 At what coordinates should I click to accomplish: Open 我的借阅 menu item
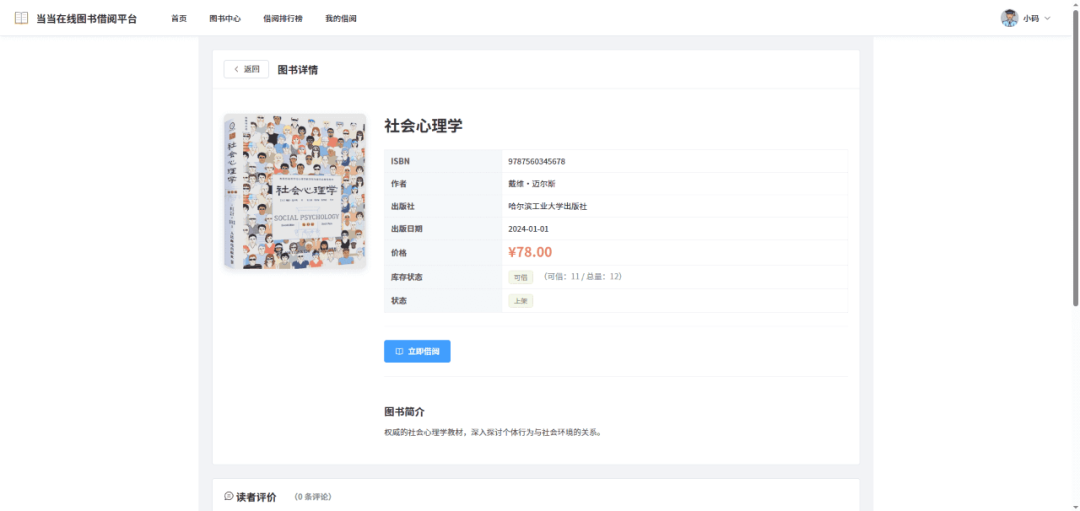pyautogui.click(x=341, y=19)
